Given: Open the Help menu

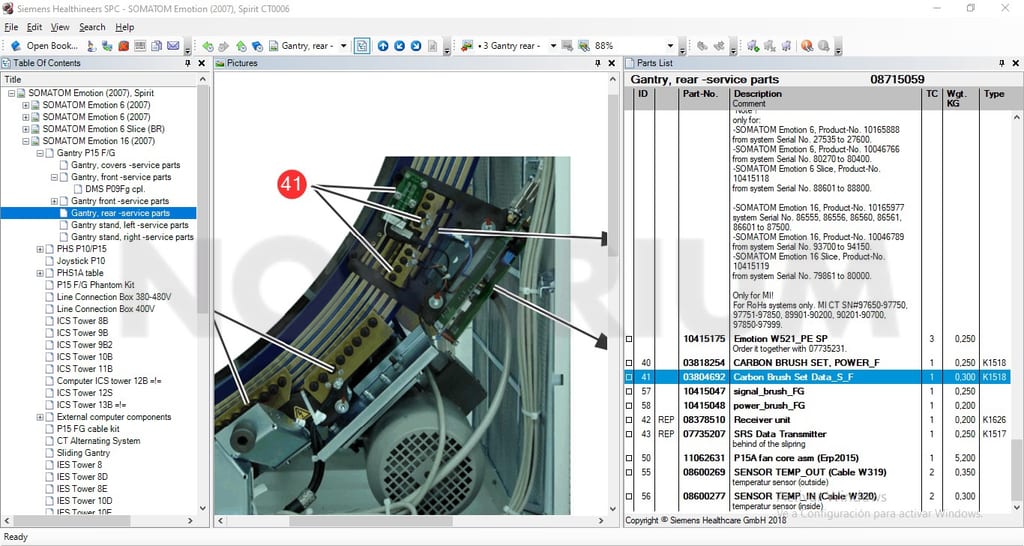Looking at the screenshot, I should 125,27.
